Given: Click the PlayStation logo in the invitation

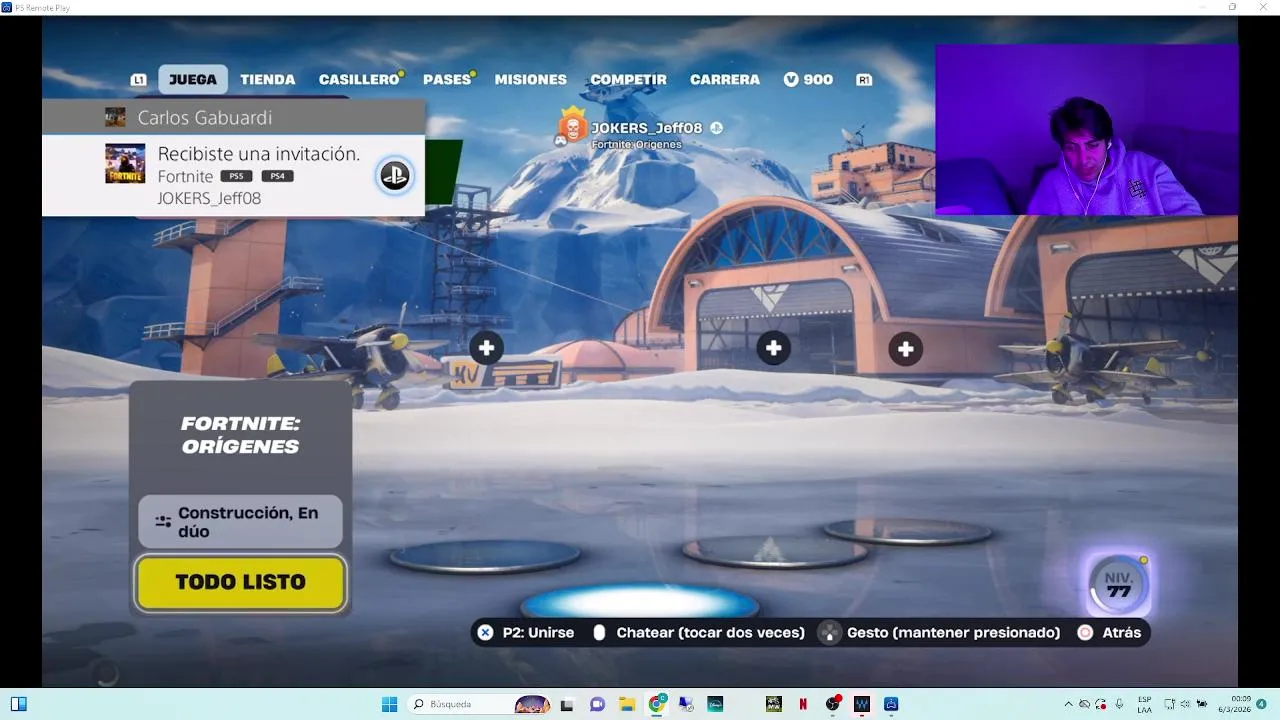Looking at the screenshot, I should point(395,176).
